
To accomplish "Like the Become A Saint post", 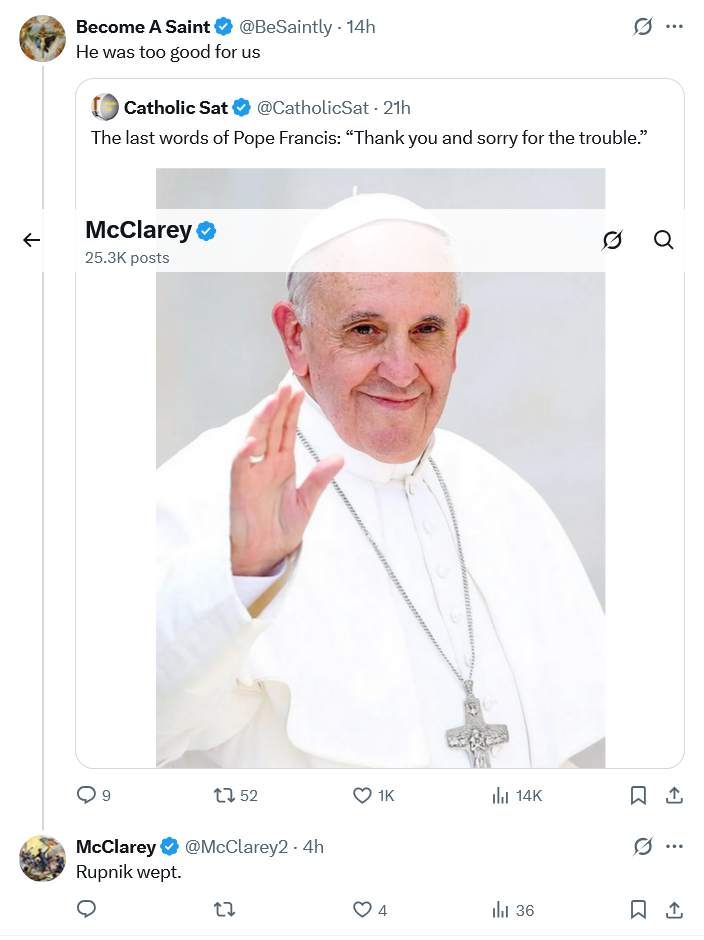I will click(363, 795).
